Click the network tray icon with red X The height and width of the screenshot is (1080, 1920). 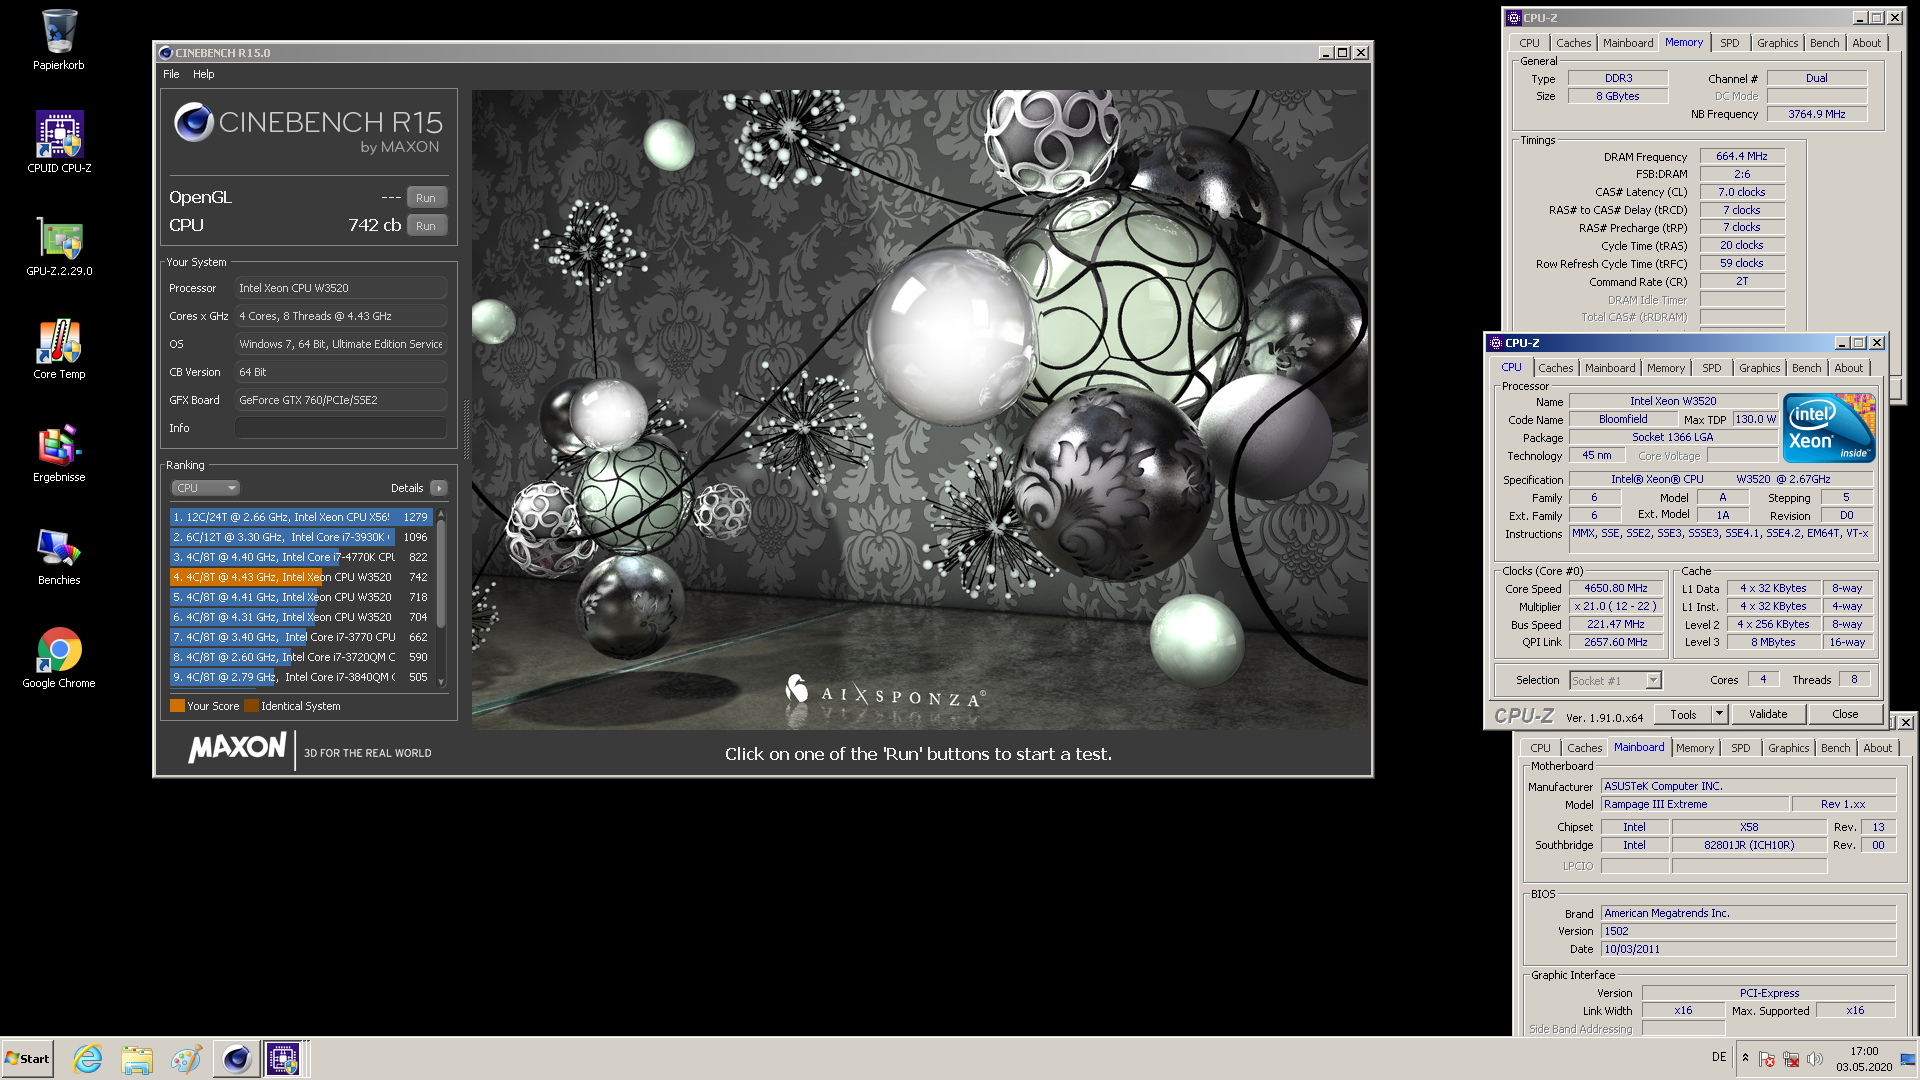coord(1791,1059)
